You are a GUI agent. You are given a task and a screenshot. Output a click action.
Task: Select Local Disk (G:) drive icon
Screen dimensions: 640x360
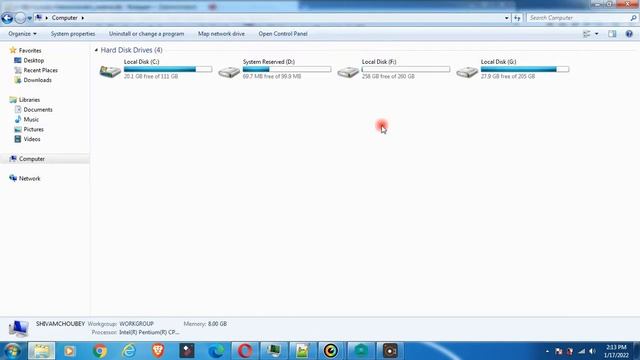[467, 72]
